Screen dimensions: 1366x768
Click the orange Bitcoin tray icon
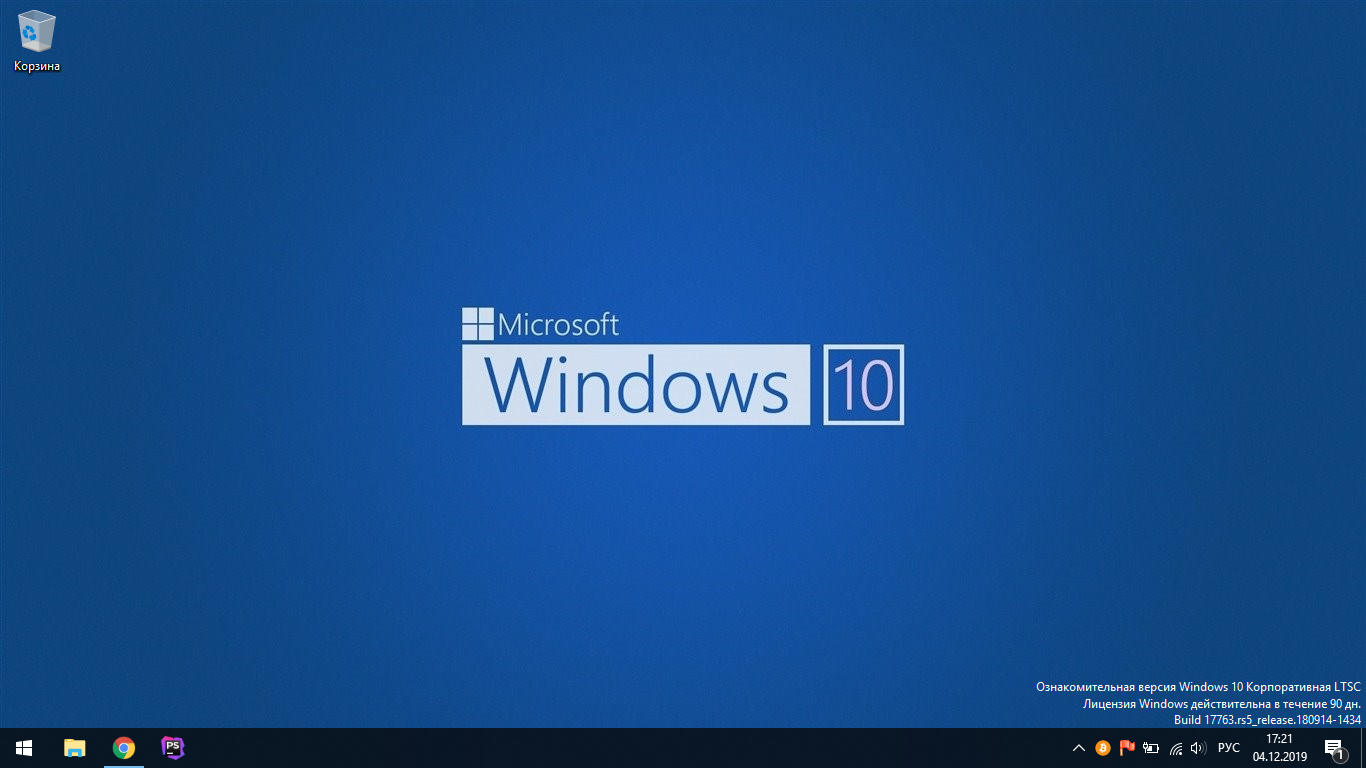click(1103, 748)
